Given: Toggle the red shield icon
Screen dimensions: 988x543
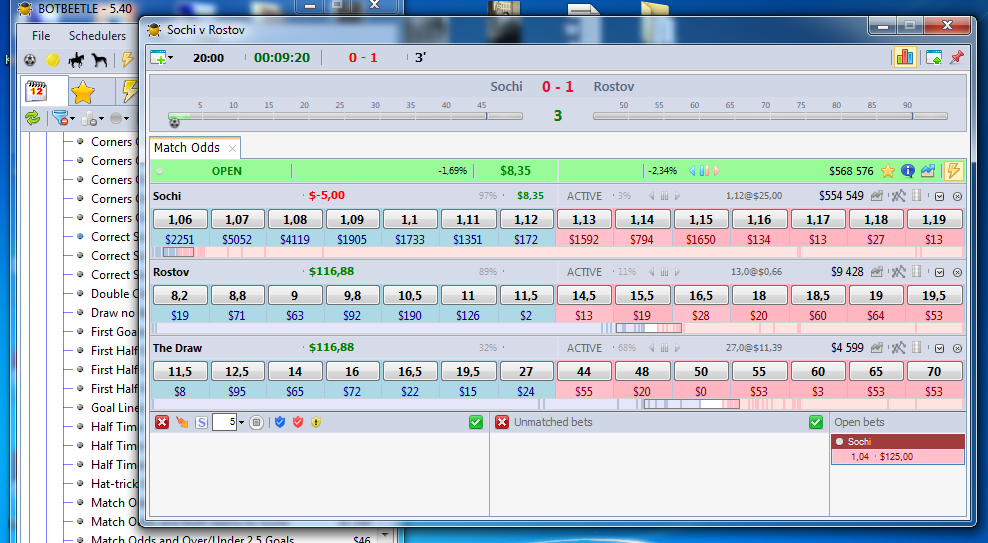Looking at the screenshot, I should (x=298, y=422).
